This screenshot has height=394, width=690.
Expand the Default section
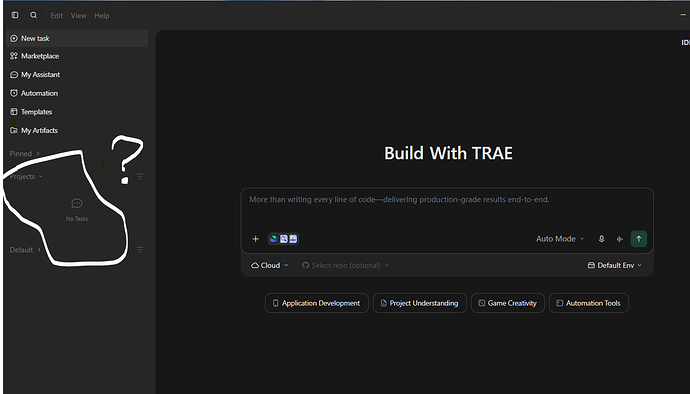click(25, 250)
